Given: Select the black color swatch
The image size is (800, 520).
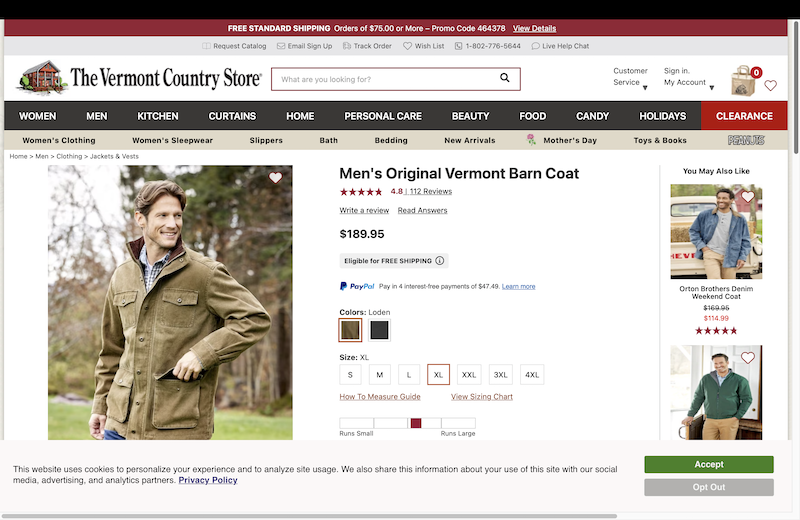Looking at the screenshot, I should [380, 330].
